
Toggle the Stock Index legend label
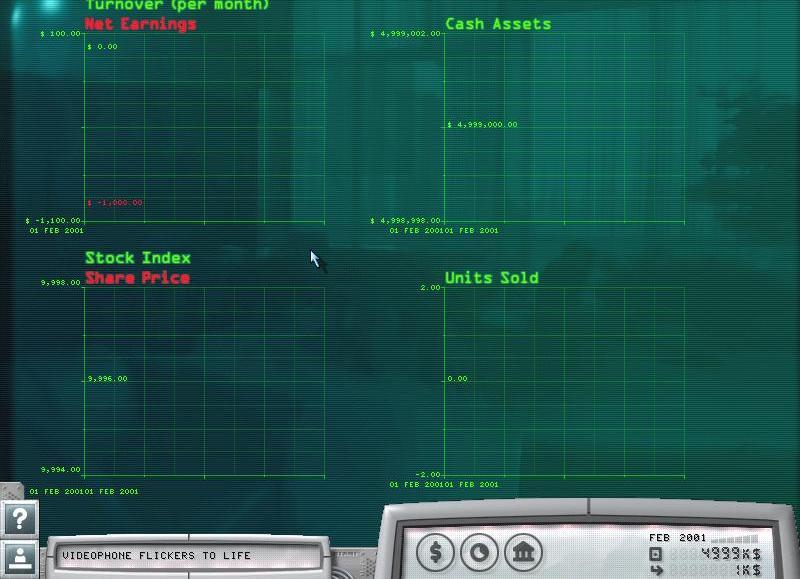tap(137, 259)
